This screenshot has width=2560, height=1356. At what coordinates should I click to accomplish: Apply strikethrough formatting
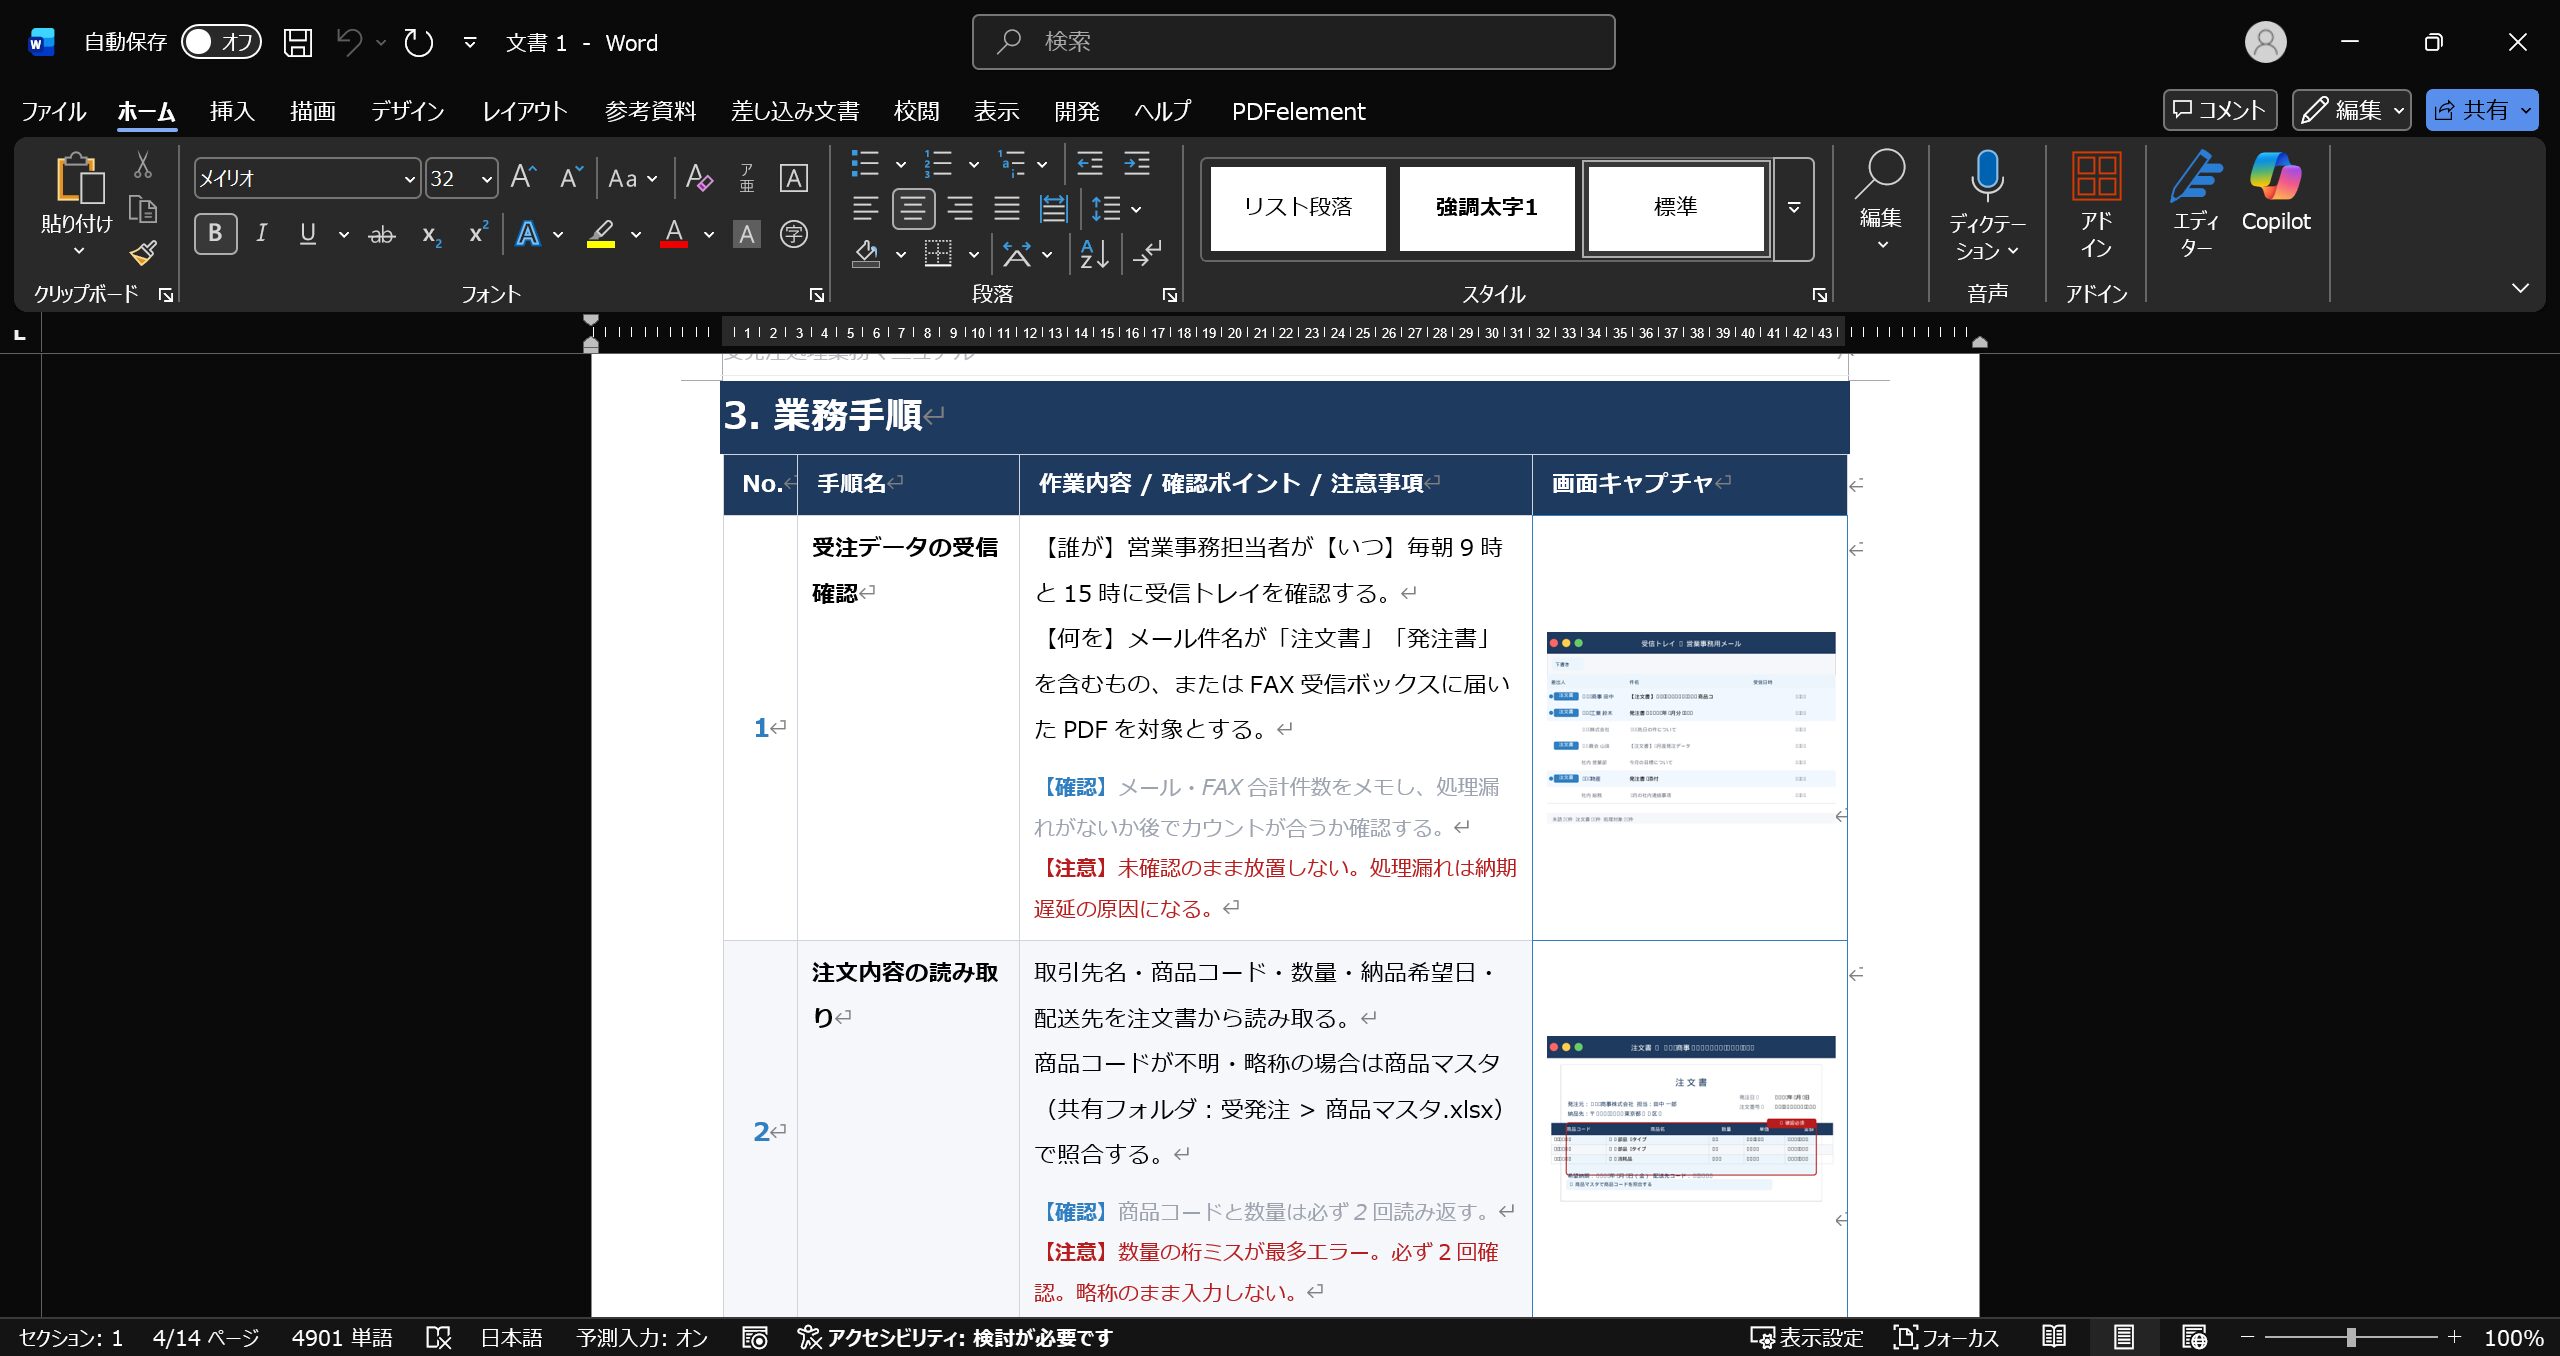pyautogui.click(x=381, y=235)
